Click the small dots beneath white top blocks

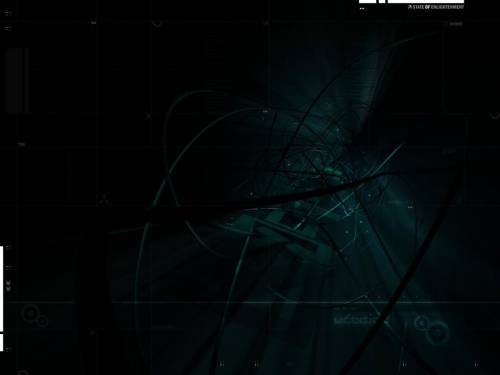362,9
